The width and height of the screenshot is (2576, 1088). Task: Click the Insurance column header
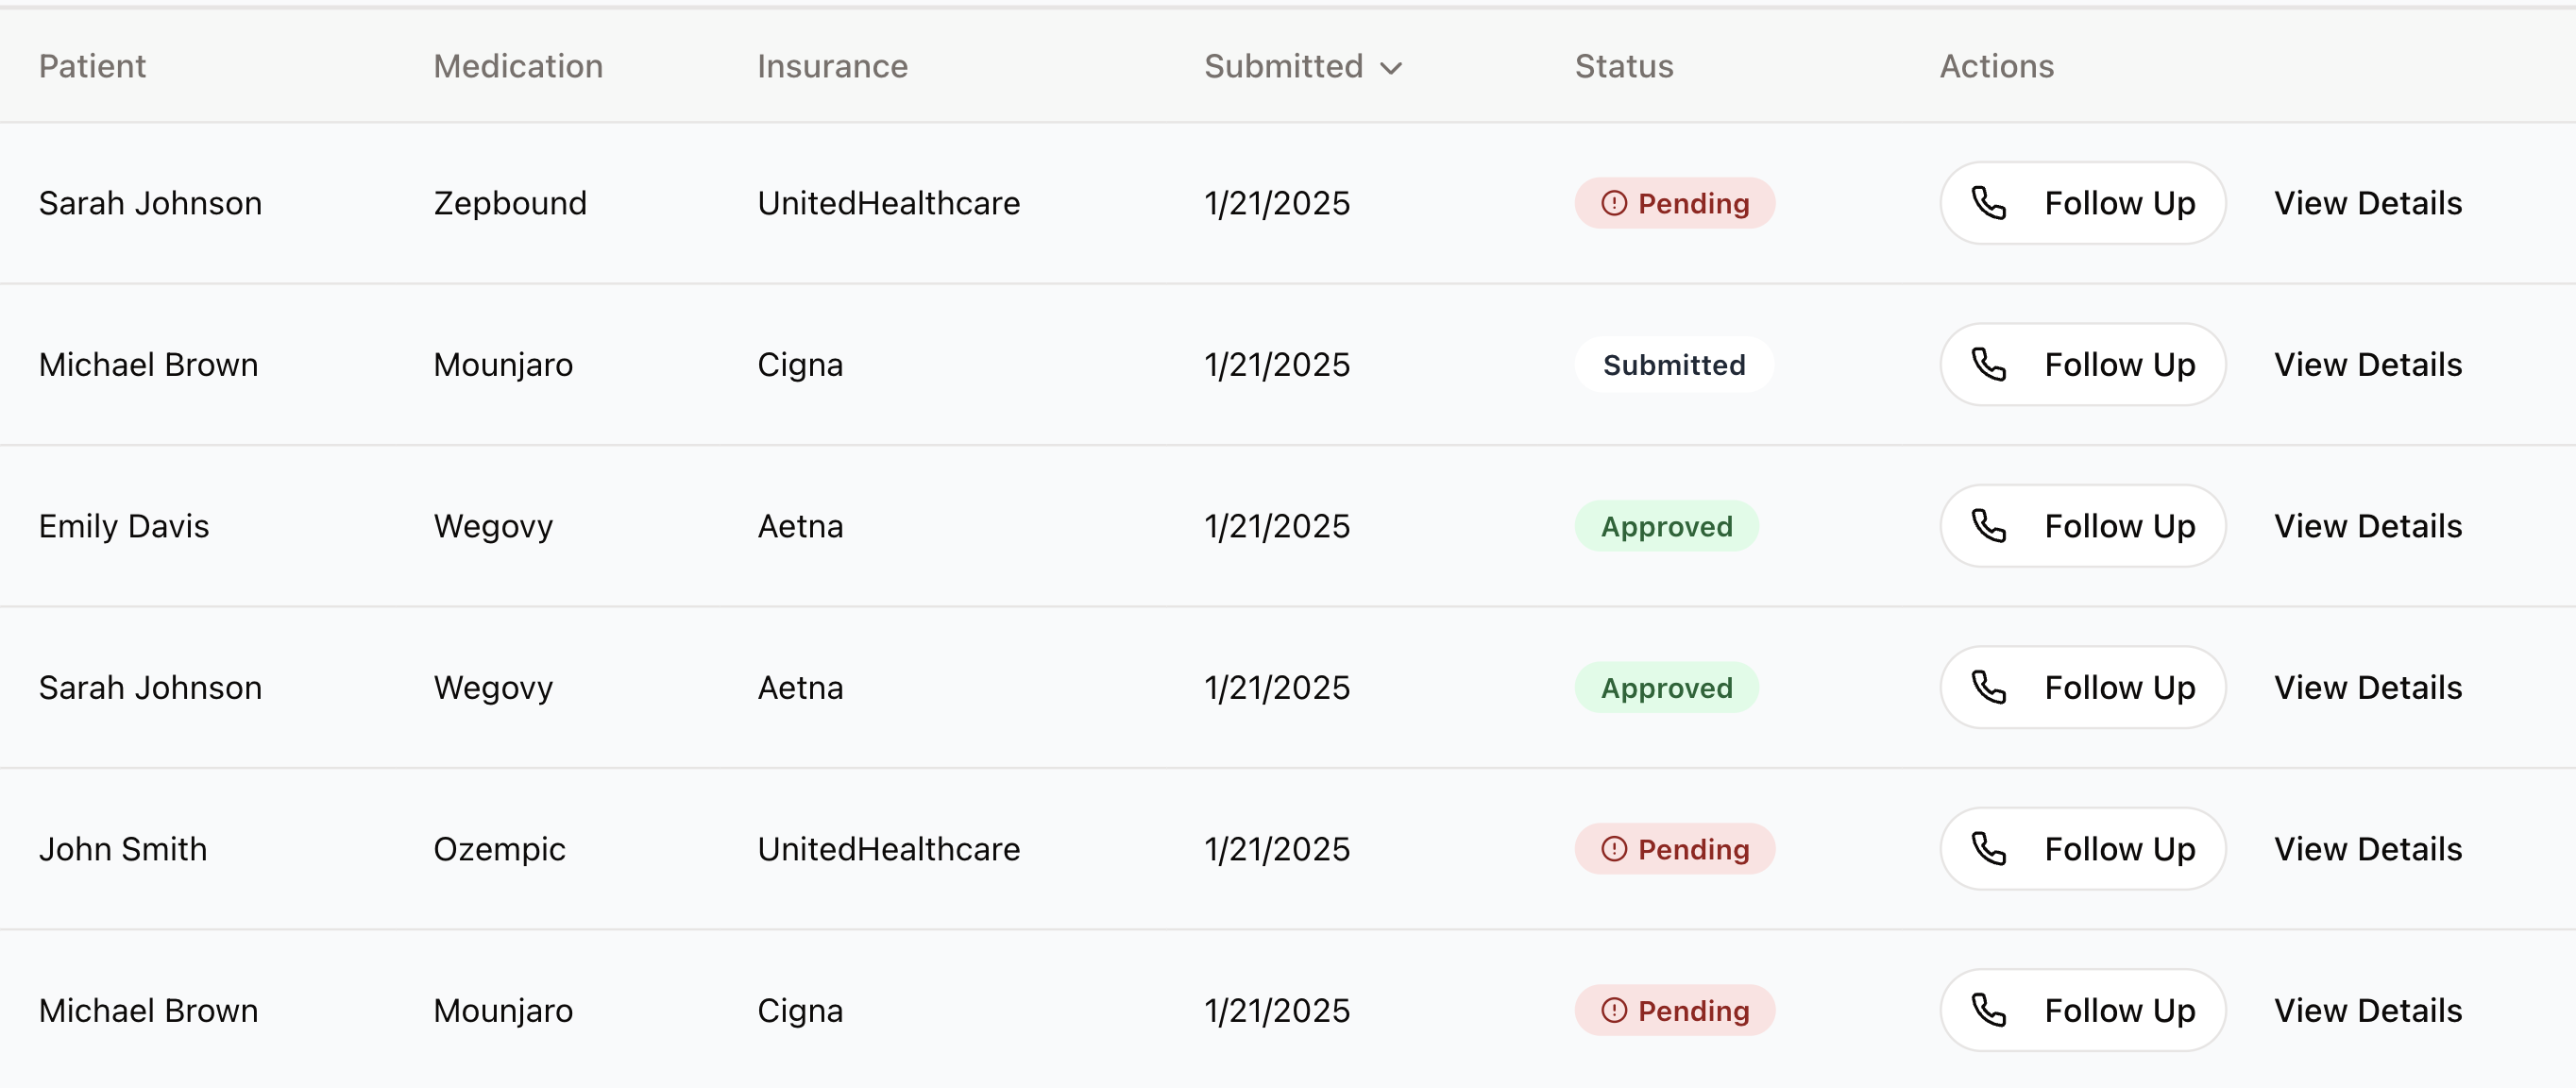[x=832, y=66]
